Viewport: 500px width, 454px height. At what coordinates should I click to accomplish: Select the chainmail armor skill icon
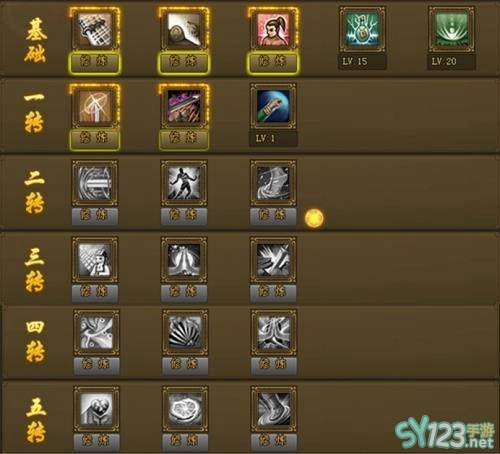(95, 29)
